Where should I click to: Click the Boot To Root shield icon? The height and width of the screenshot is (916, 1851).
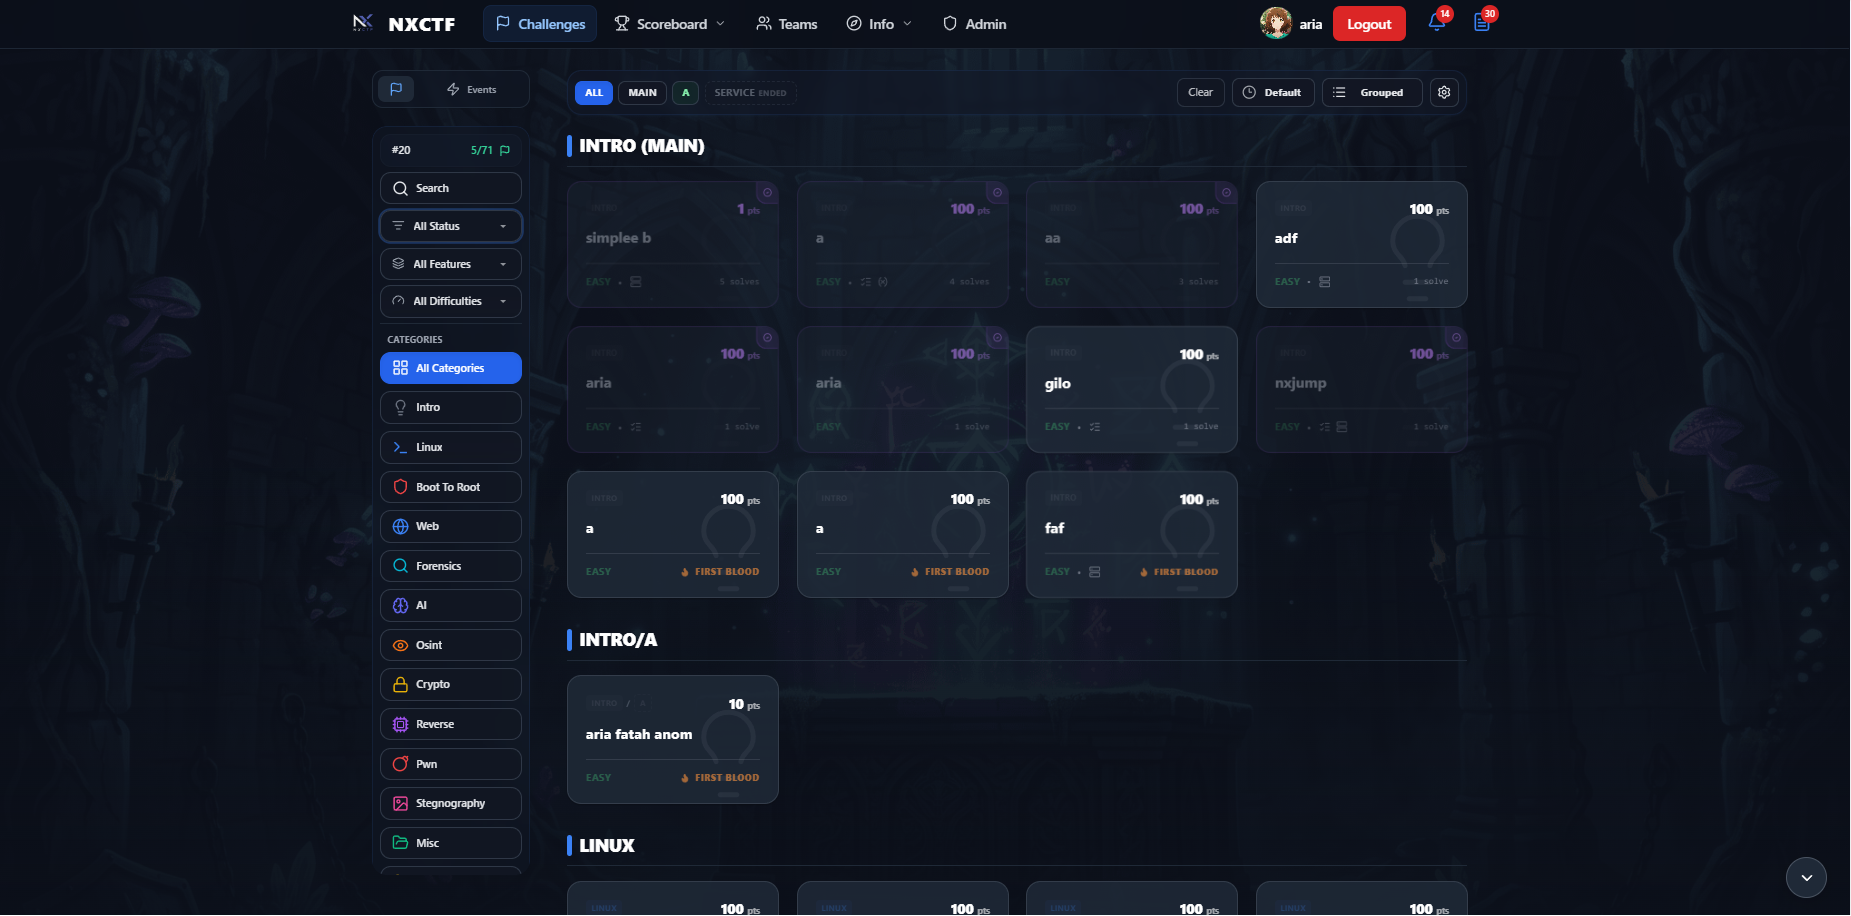point(400,487)
